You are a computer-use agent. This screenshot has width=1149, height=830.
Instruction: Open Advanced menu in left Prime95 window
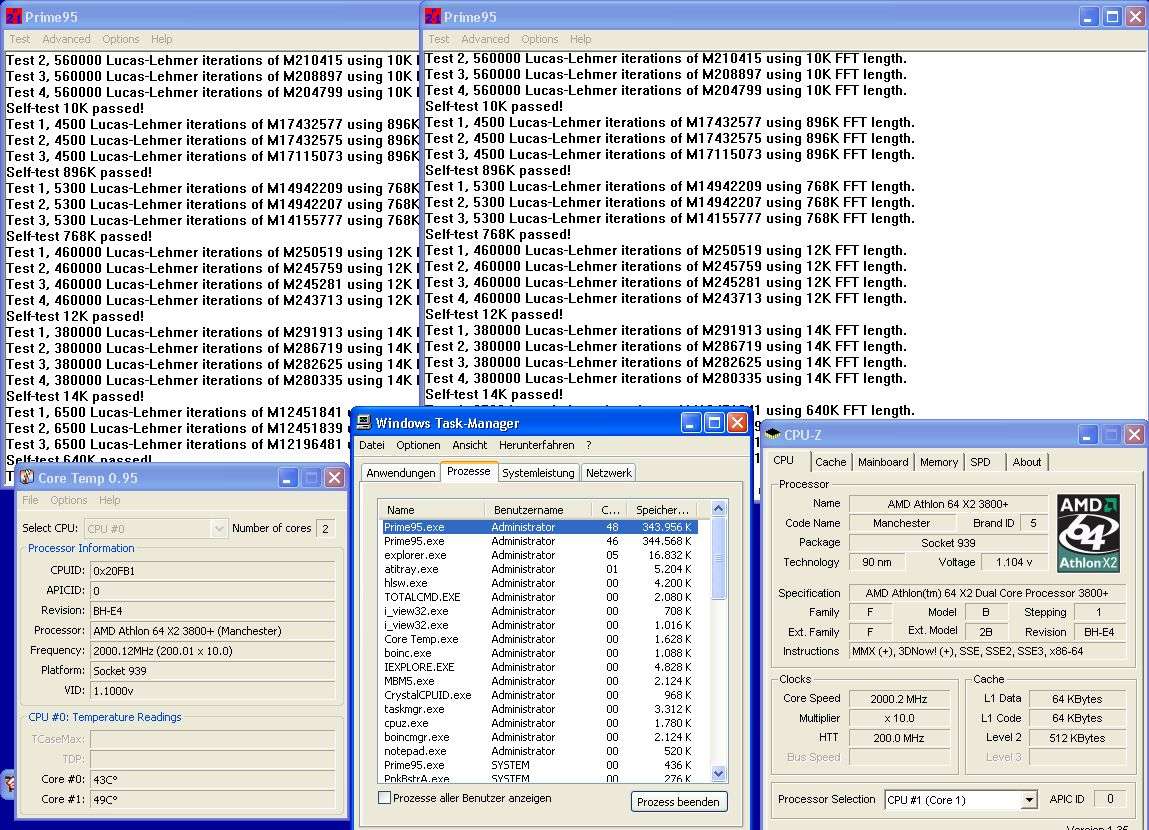click(66, 39)
